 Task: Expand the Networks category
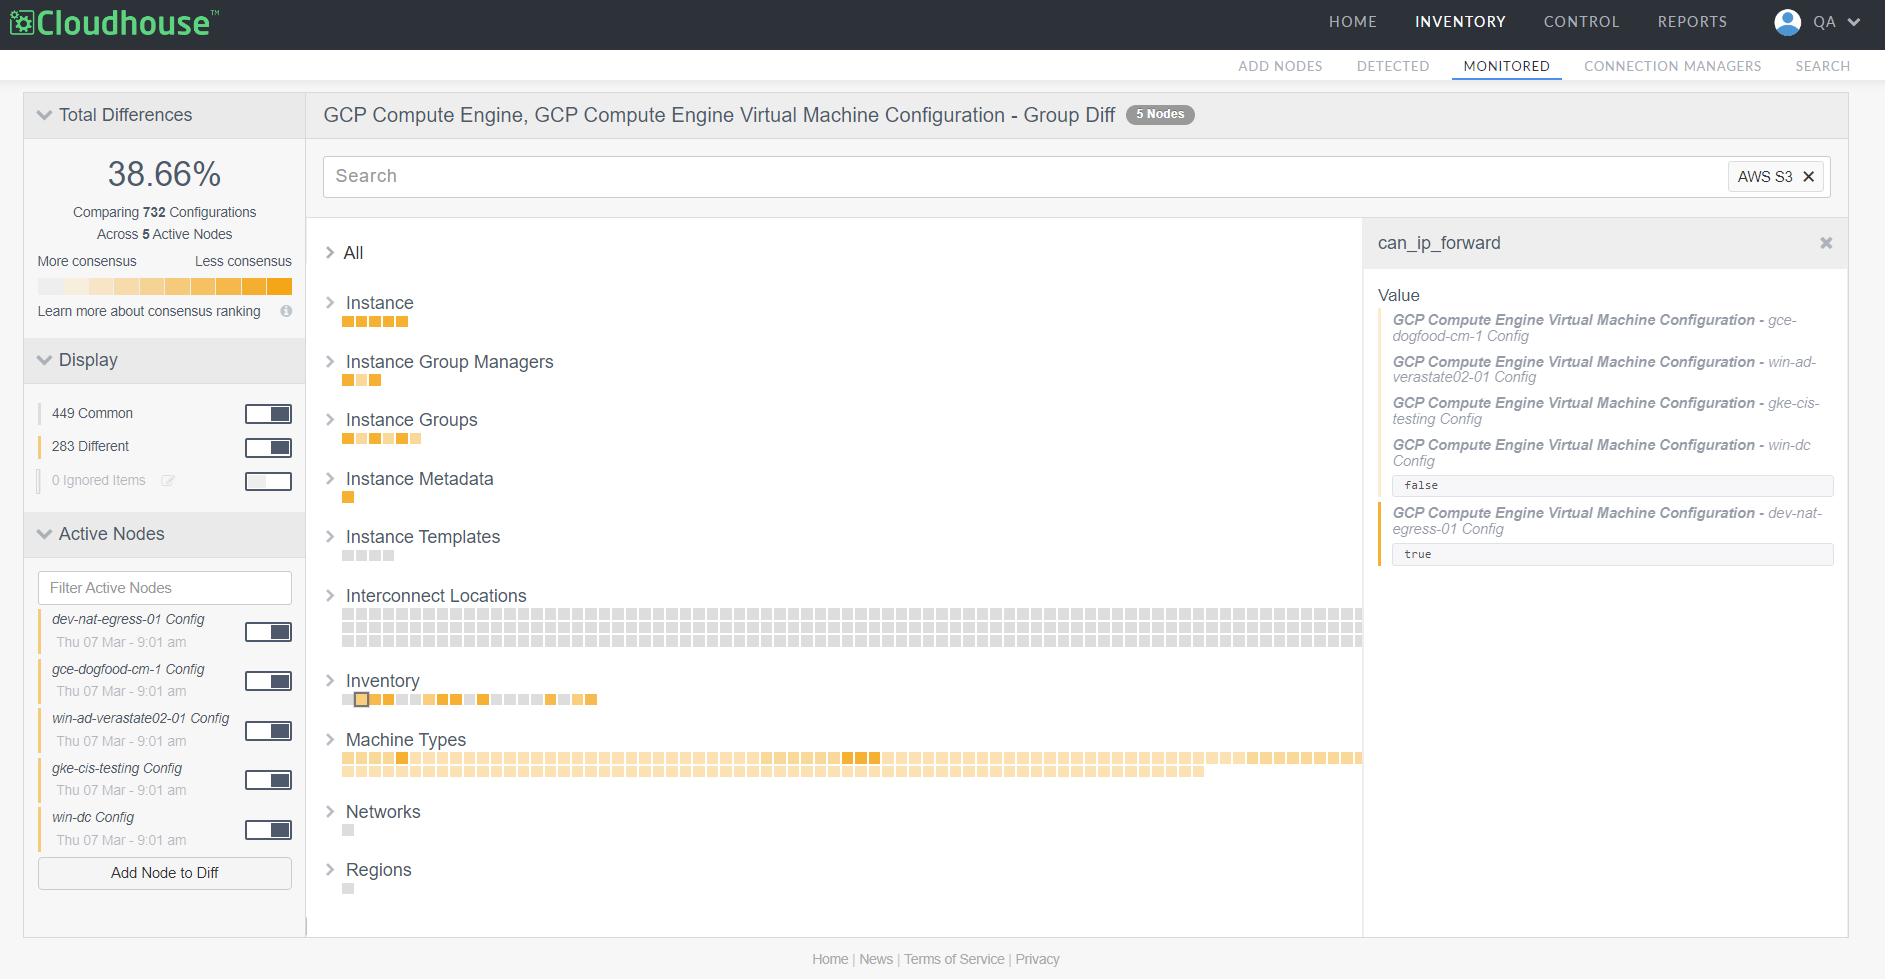(330, 812)
